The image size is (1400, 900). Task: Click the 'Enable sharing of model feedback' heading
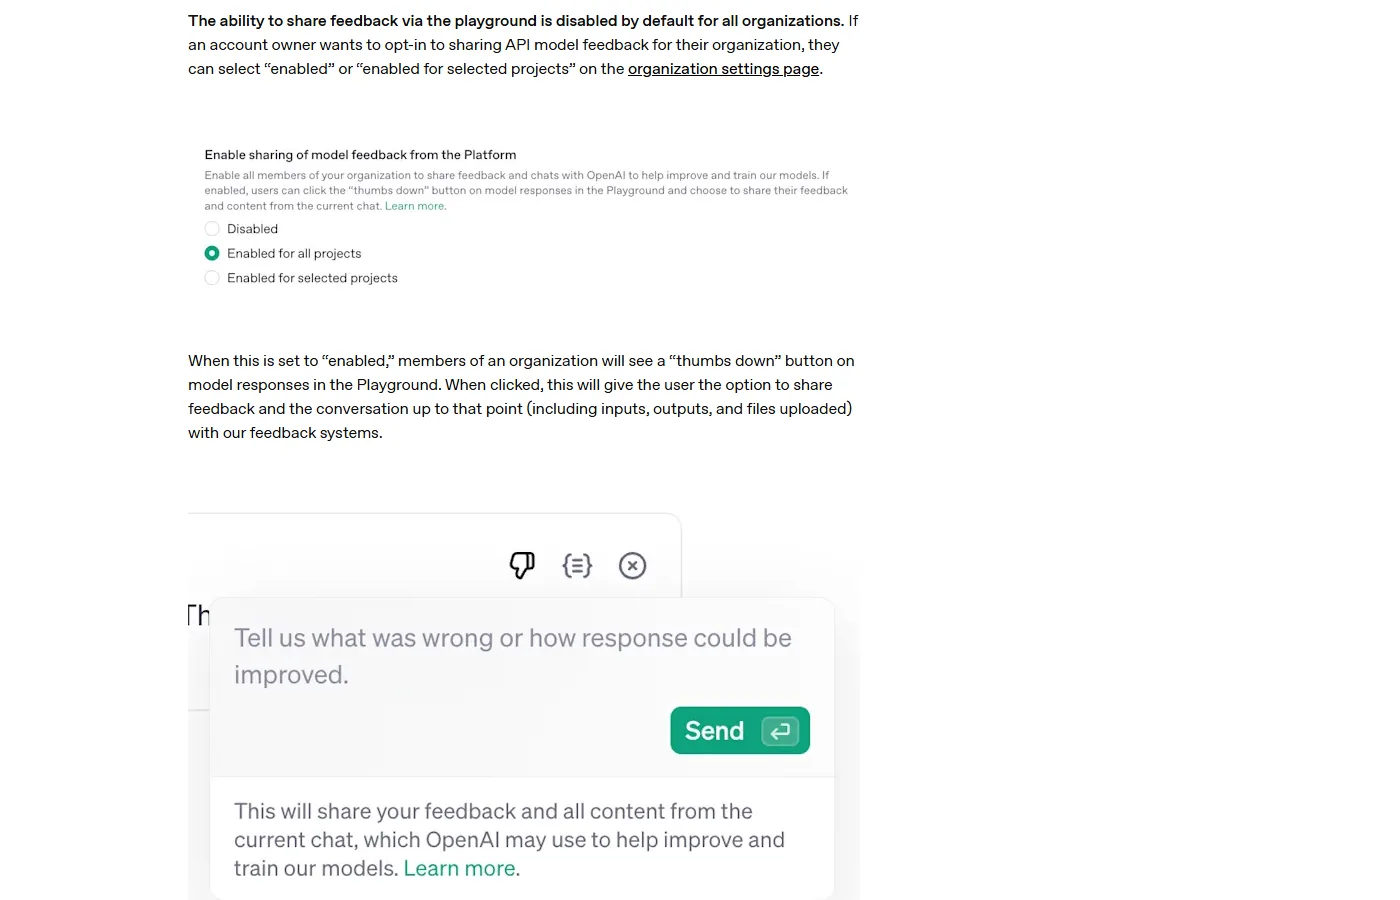coord(360,155)
